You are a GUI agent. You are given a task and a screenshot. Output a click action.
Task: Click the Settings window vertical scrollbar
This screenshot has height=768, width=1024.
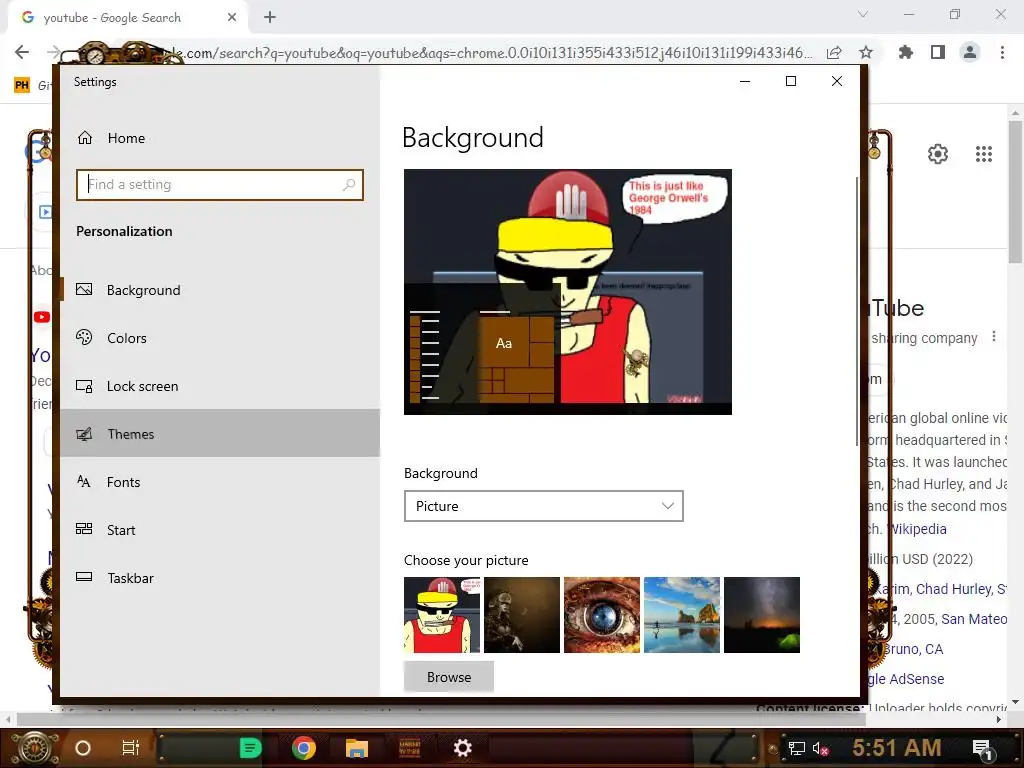857,311
